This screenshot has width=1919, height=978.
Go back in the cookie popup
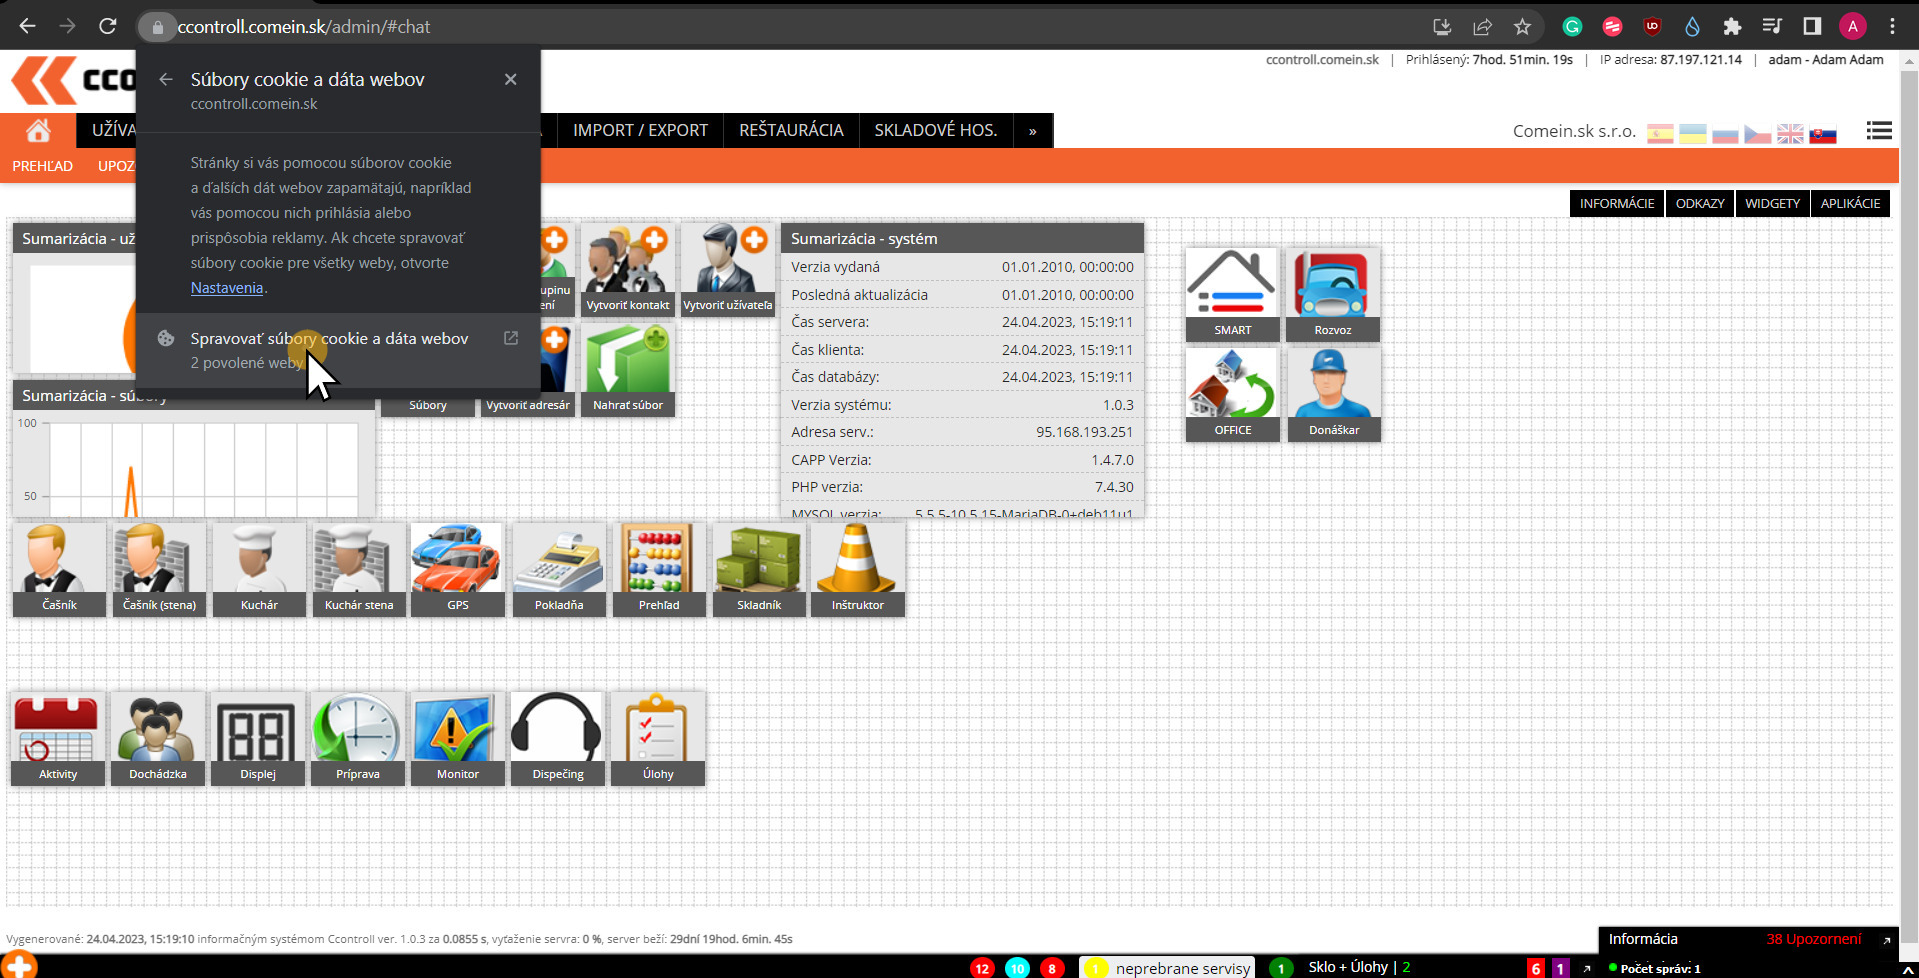click(166, 79)
